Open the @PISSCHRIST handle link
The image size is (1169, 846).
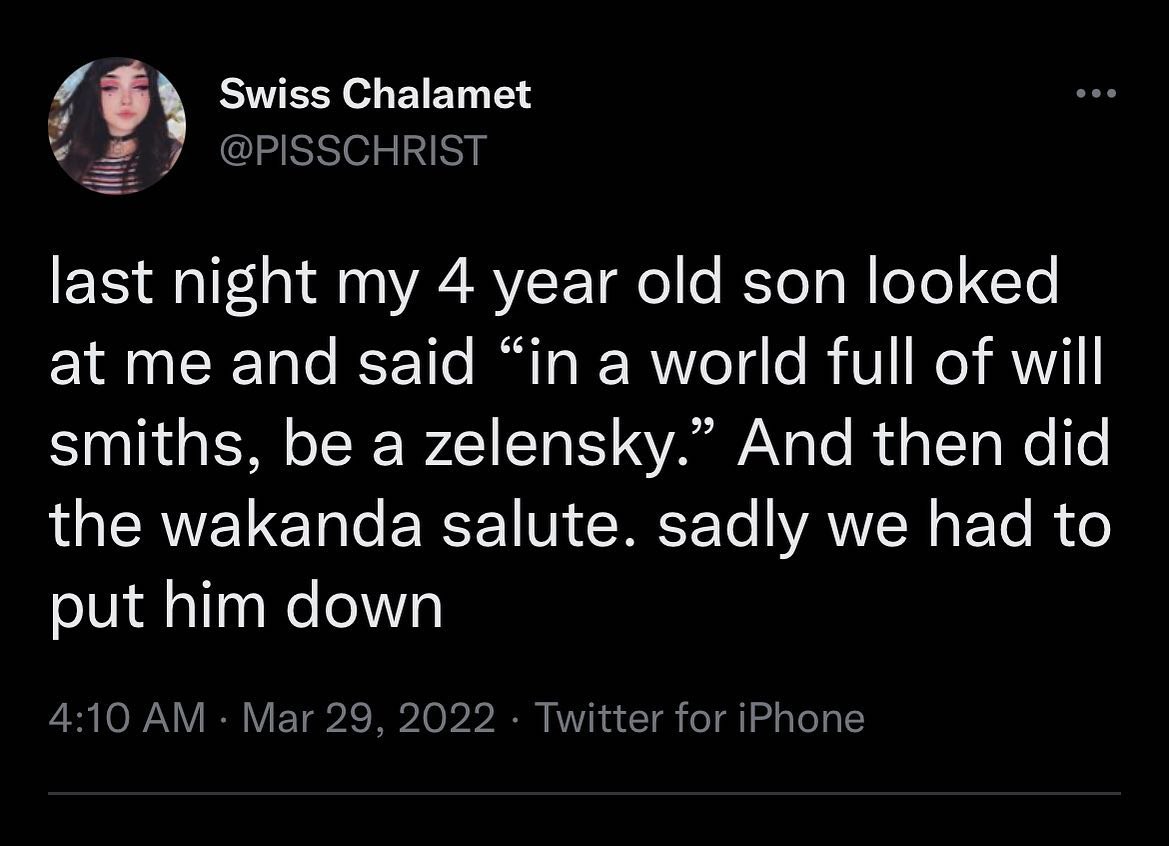[352, 151]
